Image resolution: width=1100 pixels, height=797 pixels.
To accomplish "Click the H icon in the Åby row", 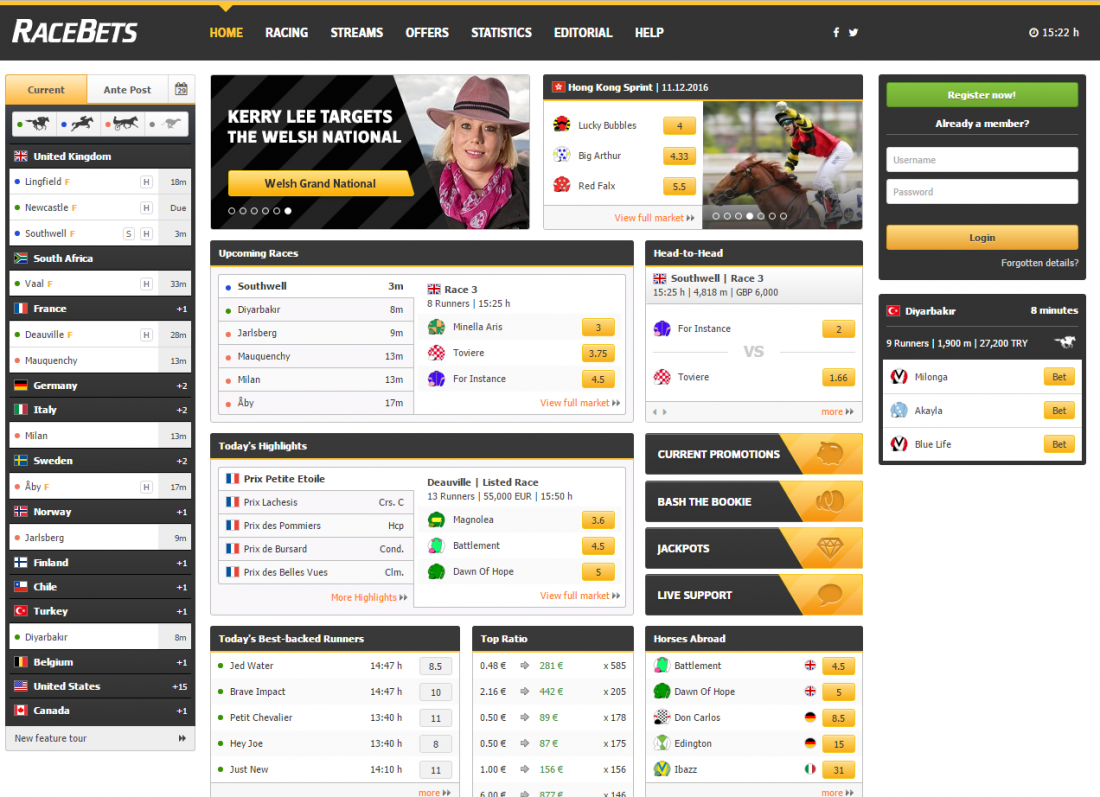I will [x=147, y=487].
